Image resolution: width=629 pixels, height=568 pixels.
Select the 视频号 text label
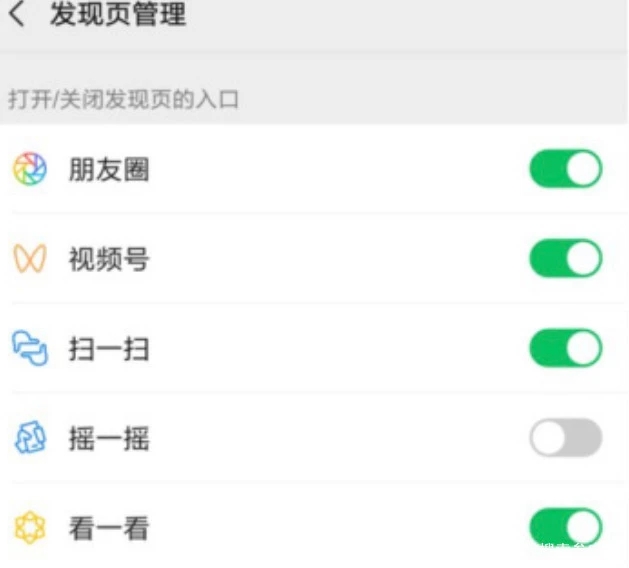[109, 260]
